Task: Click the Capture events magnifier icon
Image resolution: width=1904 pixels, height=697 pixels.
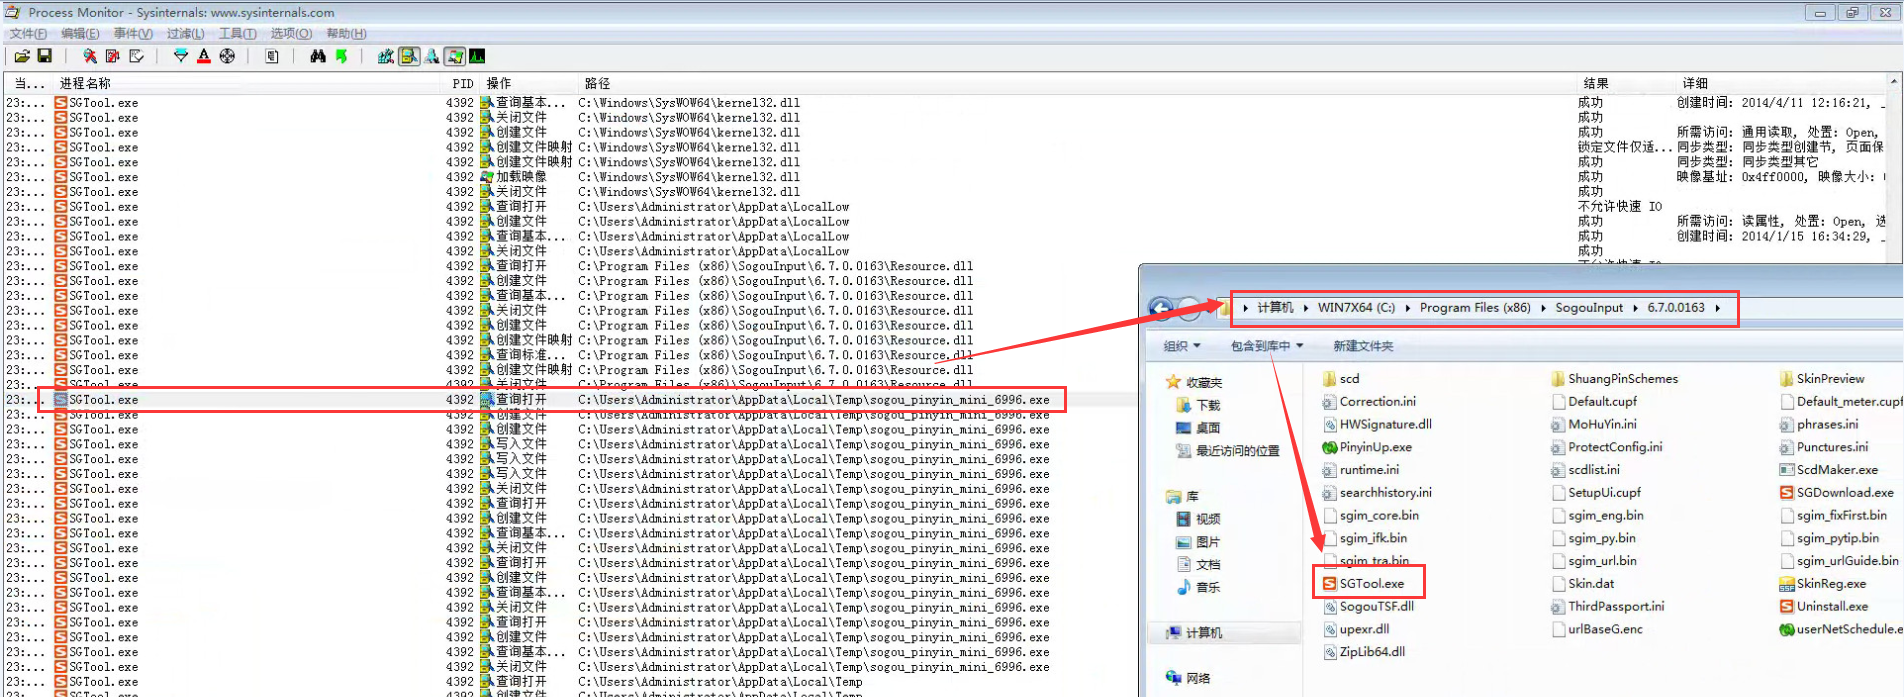Action: pyautogui.click(x=90, y=56)
